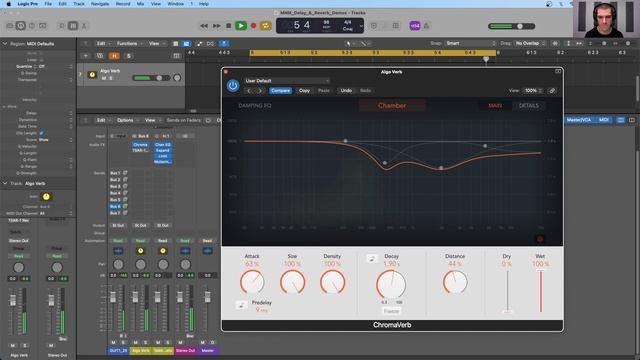640x360 pixels.
Task: Open the Chan EQ plugin slot in mixer
Action: coord(163,144)
